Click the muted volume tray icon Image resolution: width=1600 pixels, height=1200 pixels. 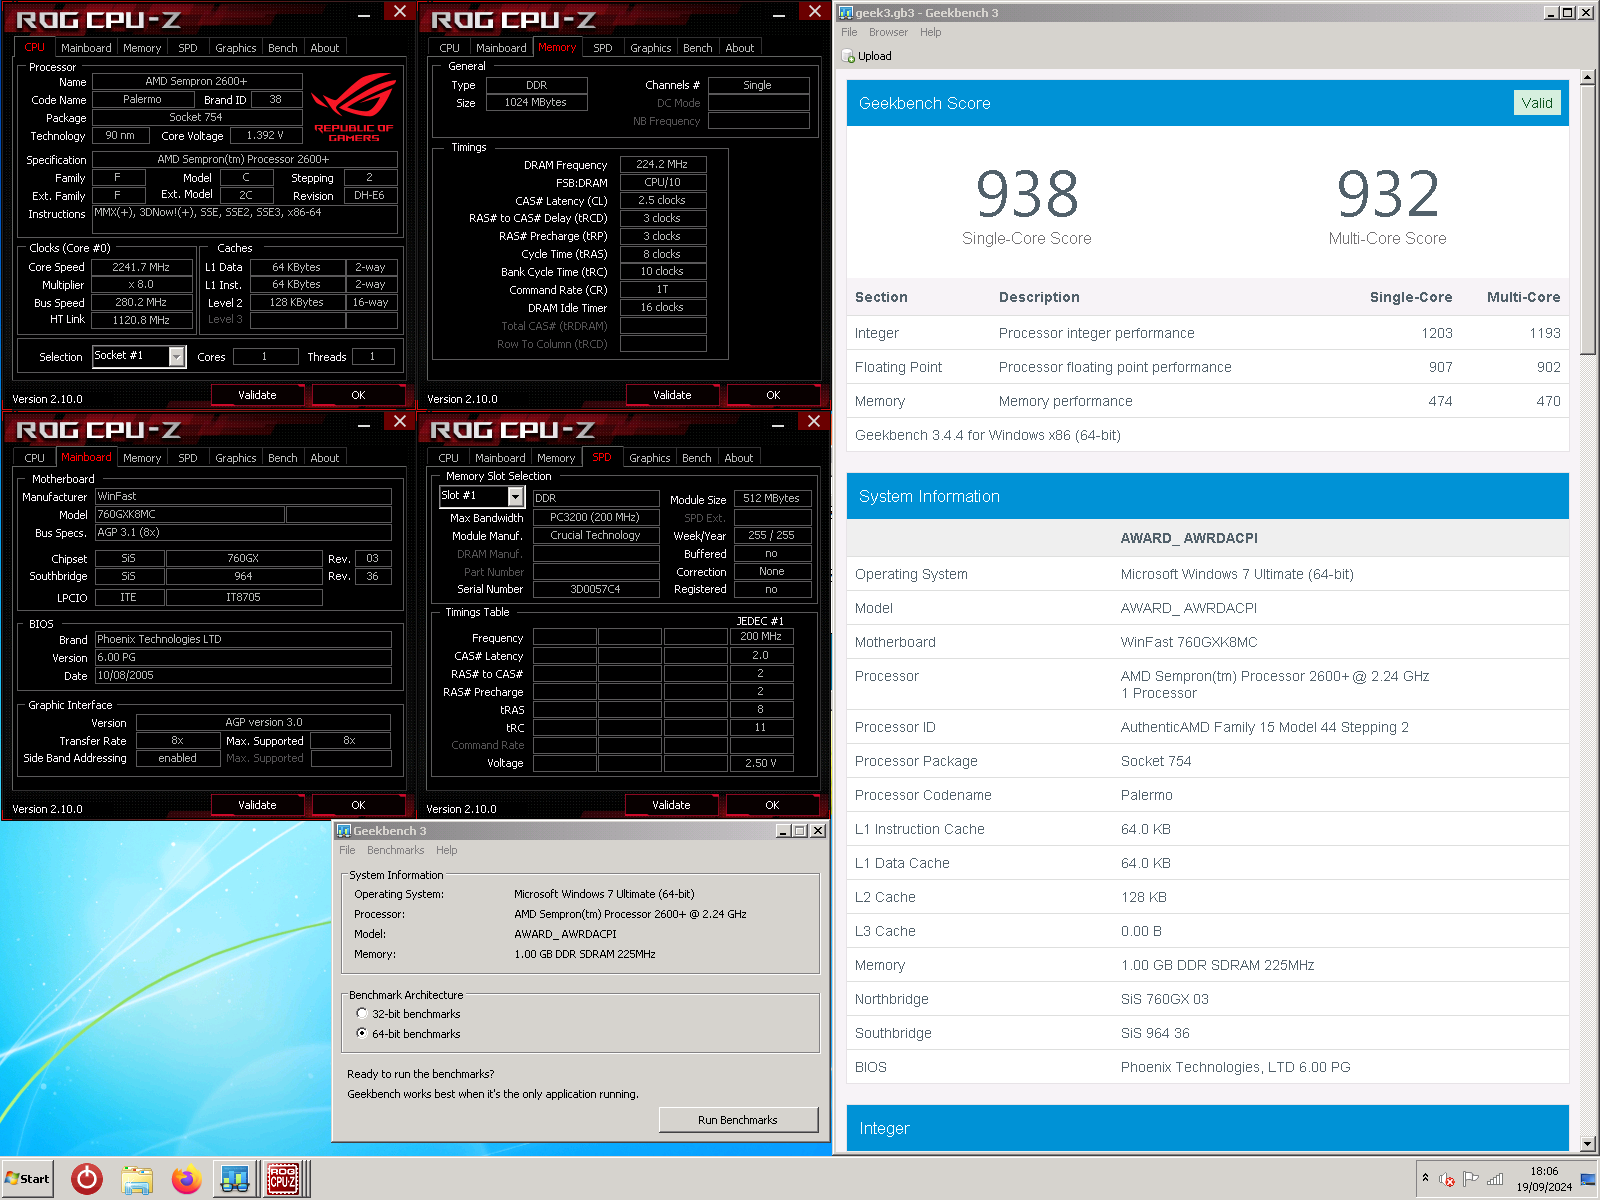click(1446, 1179)
